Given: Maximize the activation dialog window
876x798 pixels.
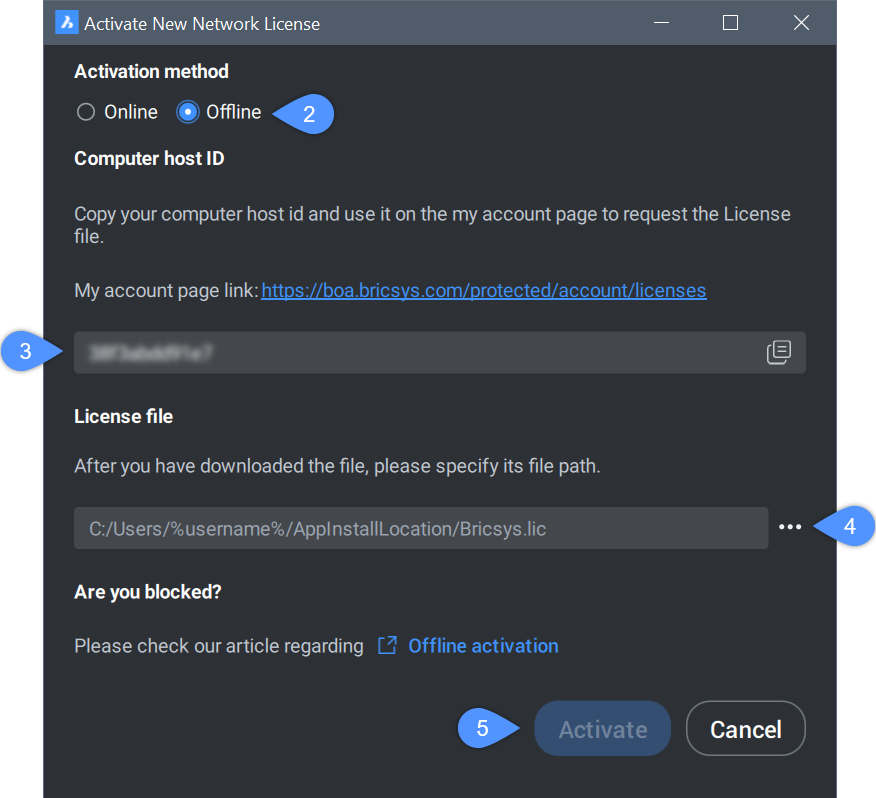Looking at the screenshot, I should click(x=731, y=23).
